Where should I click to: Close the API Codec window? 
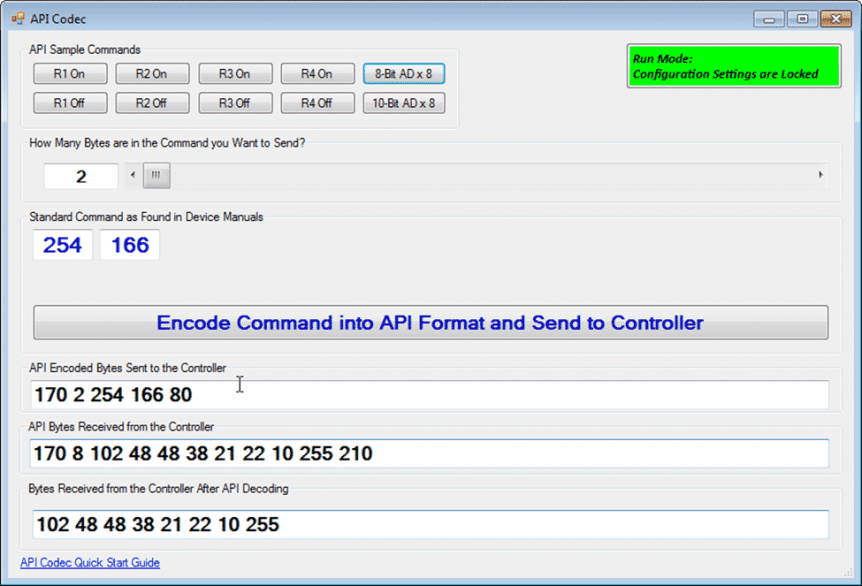tap(836, 19)
